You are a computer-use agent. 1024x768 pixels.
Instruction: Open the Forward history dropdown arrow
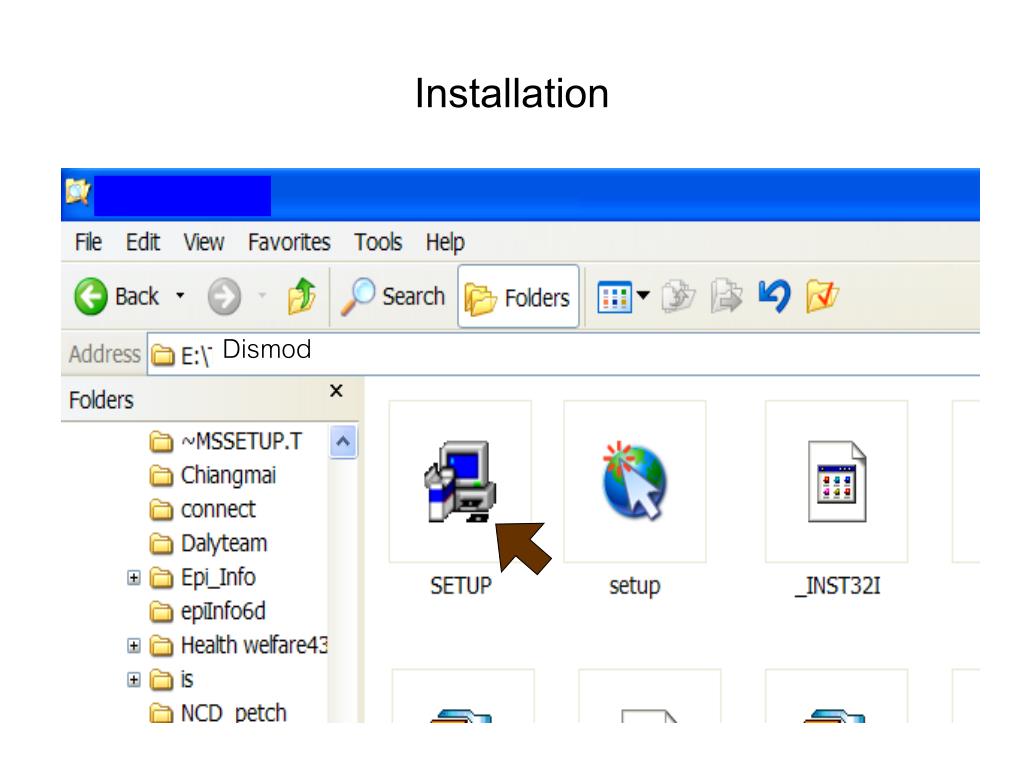(x=262, y=296)
